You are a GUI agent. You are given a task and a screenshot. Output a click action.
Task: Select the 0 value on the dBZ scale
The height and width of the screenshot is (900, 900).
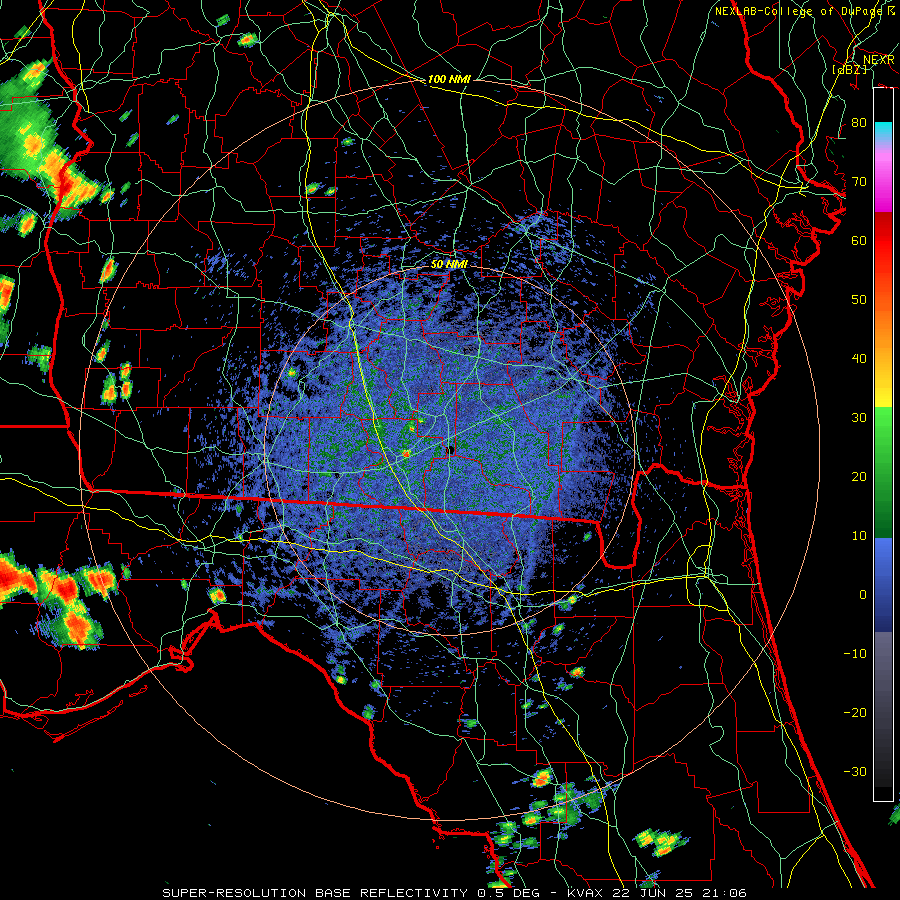point(863,595)
